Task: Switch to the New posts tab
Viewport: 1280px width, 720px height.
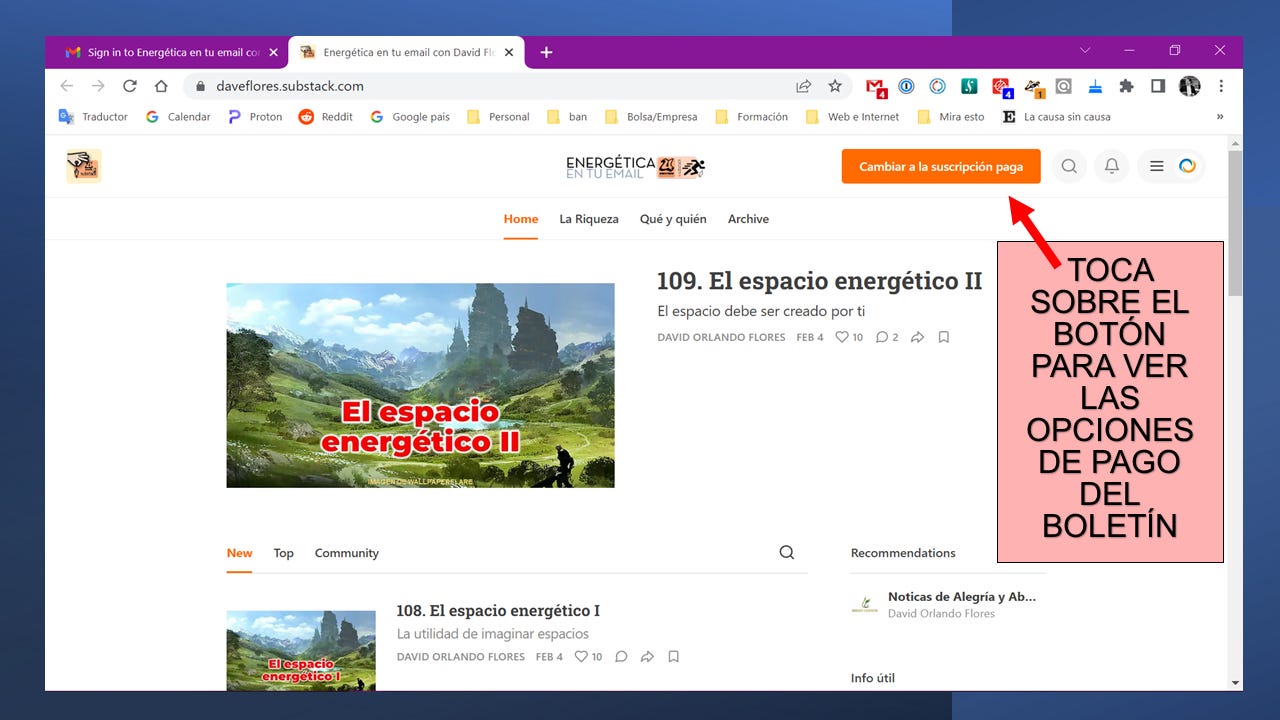Action: pyautogui.click(x=239, y=553)
